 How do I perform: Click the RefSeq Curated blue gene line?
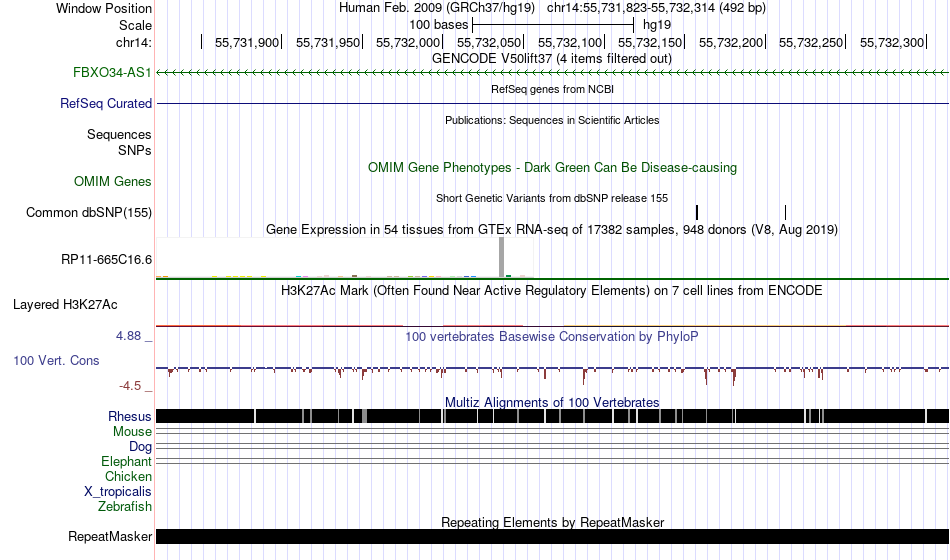pos(553,104)
